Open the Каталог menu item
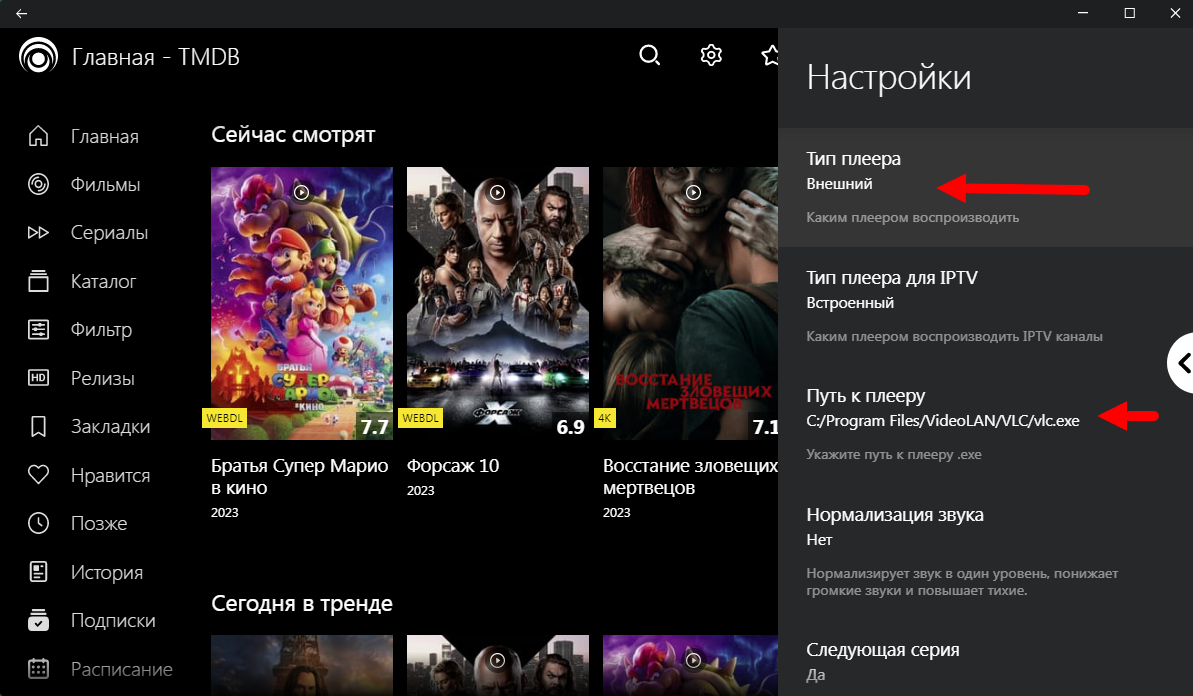This screenshot has width=1193, height=696. point(103,281)
